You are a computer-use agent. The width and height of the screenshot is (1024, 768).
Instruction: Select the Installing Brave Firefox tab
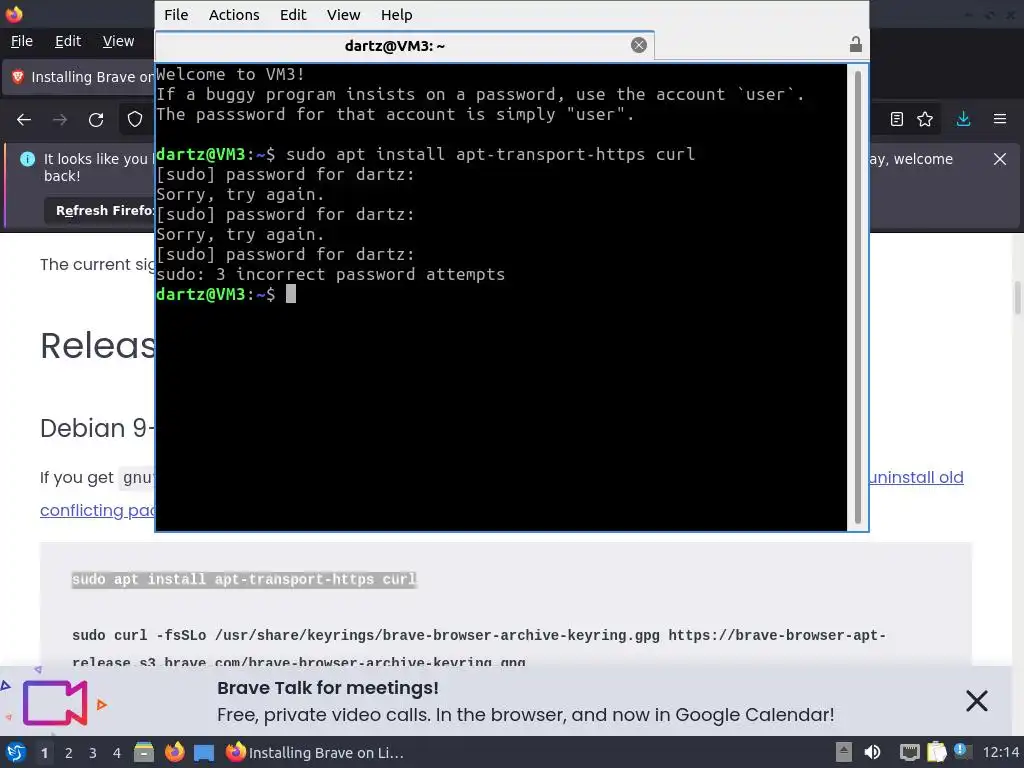pos(78,77)
